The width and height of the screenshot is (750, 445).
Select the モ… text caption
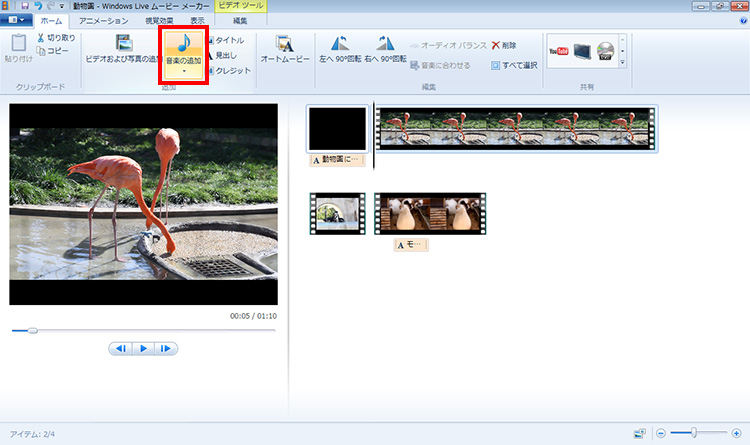coord(411,245)
